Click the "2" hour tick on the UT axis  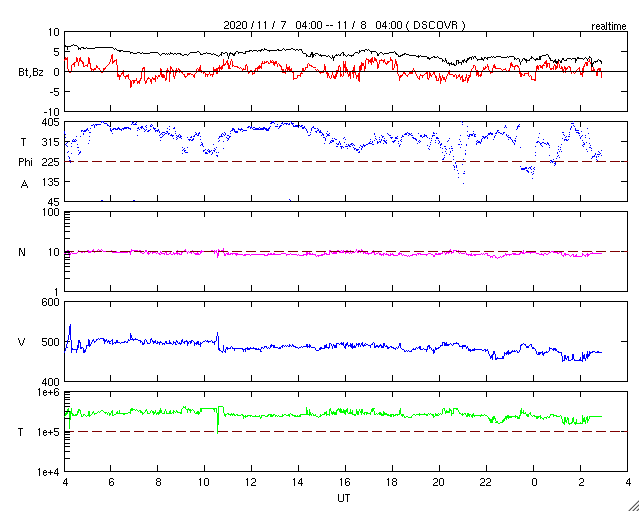coord(580,483)
